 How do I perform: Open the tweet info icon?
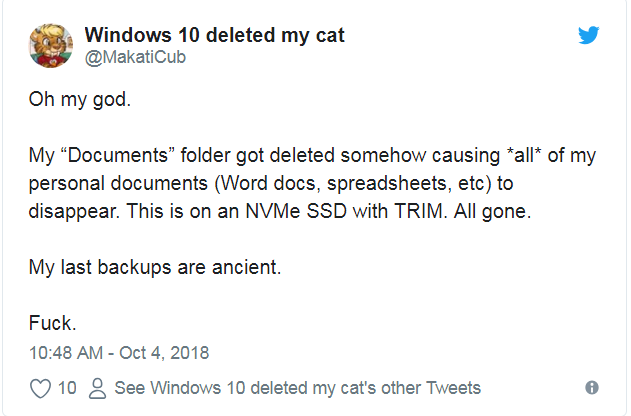tap(591, 387)
